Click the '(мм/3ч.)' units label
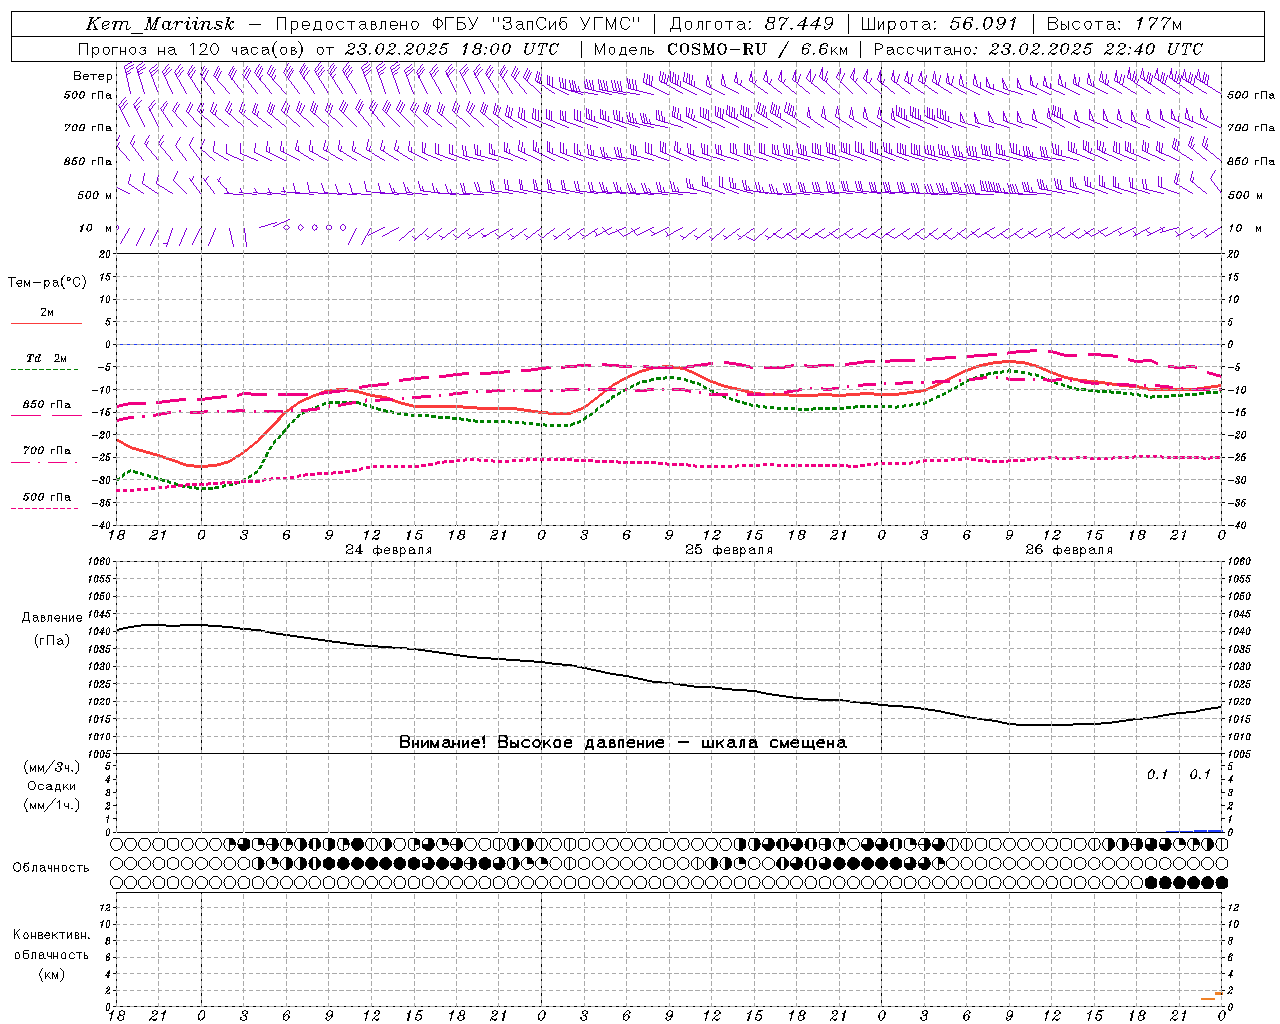Viewport: 1280px width, 1024px height. click(x=51, y=767)
